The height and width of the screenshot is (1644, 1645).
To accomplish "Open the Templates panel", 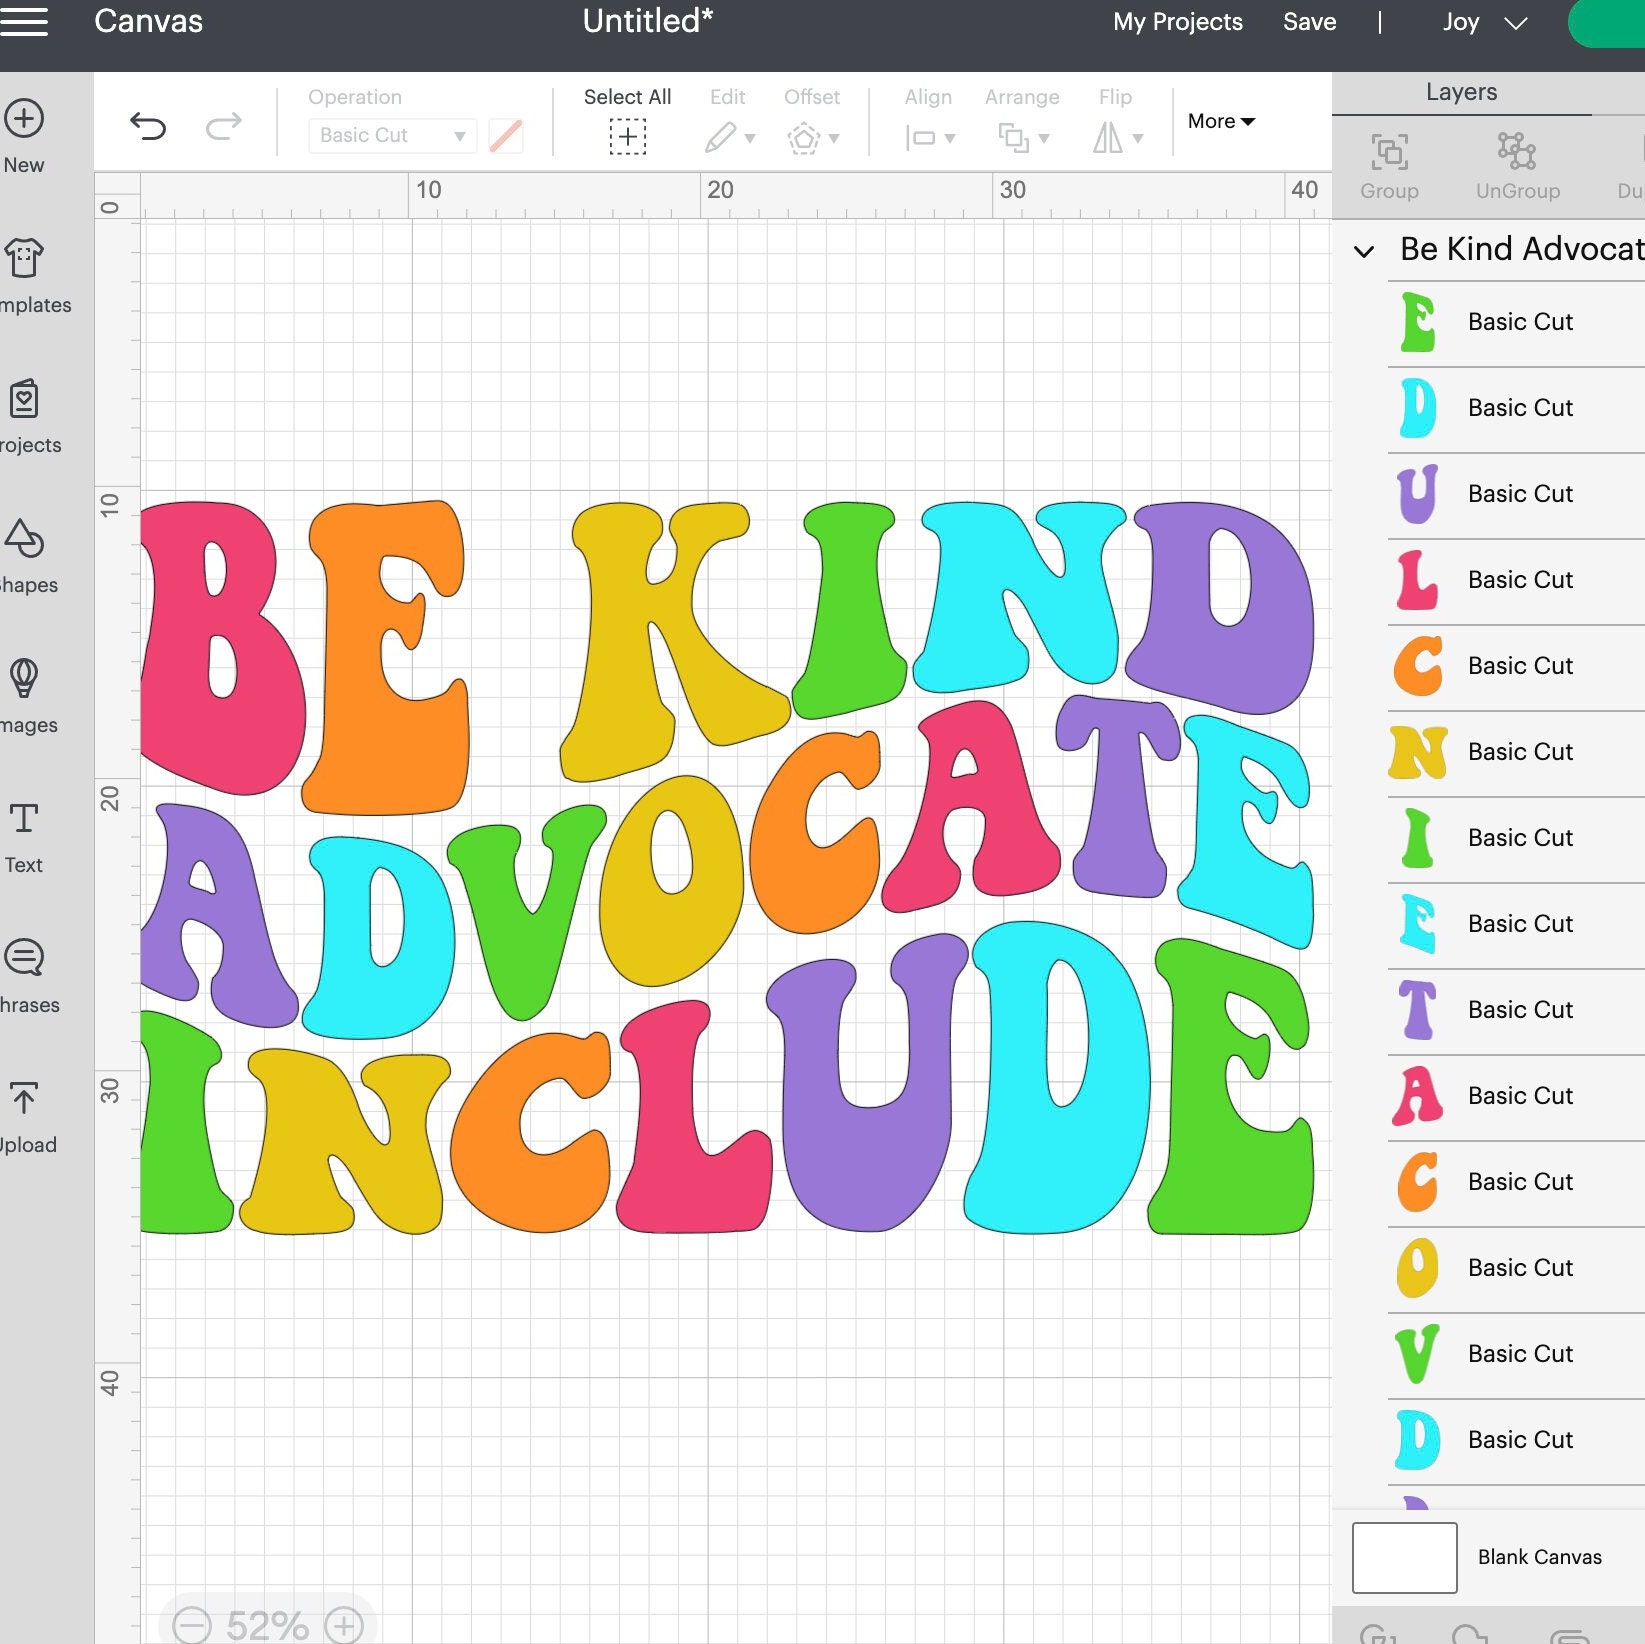I will coord(24,265).
